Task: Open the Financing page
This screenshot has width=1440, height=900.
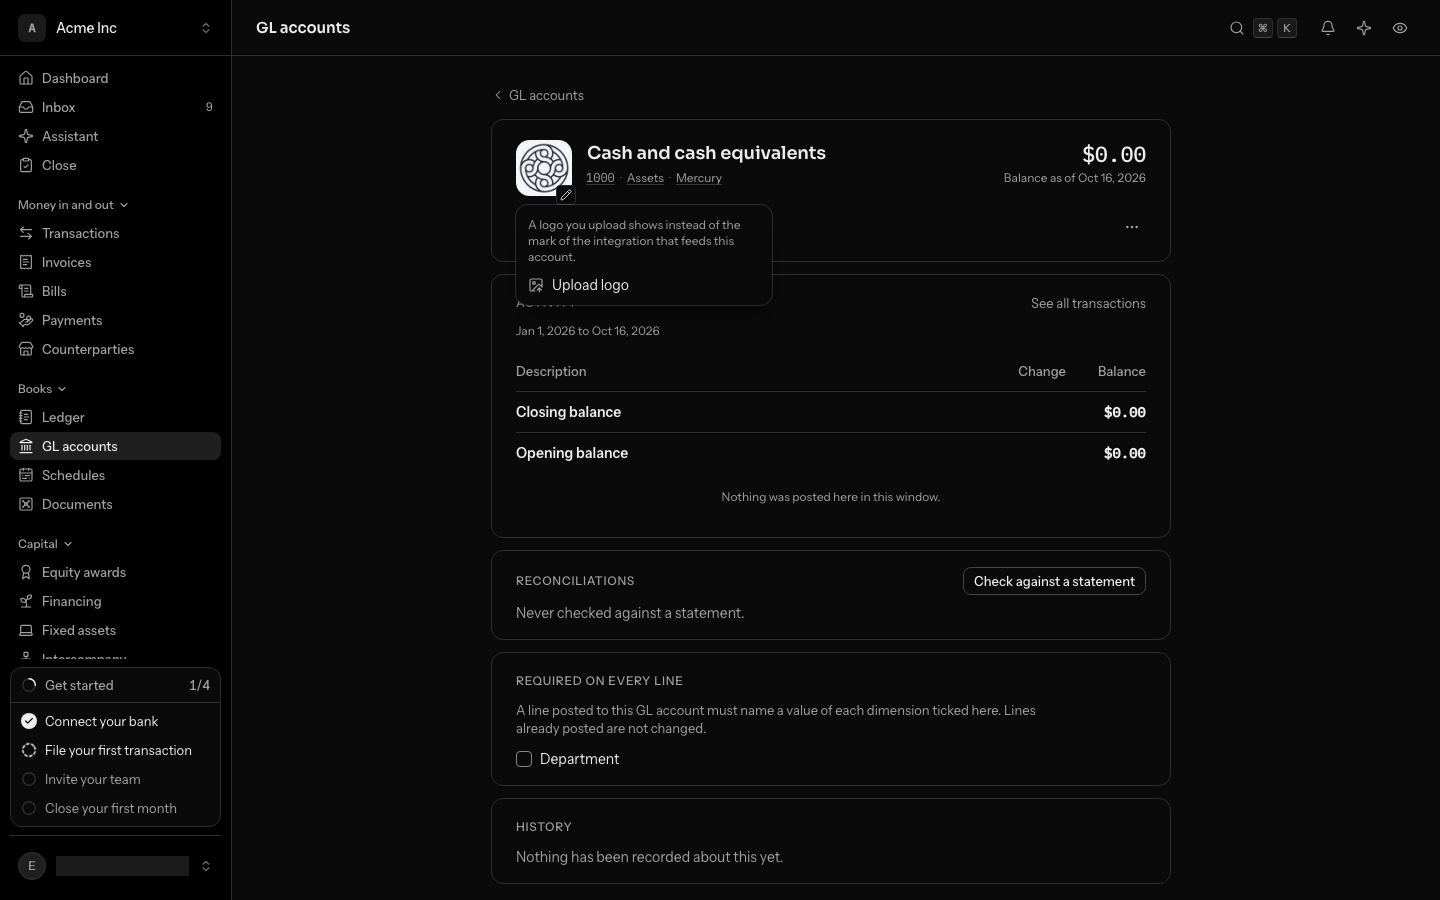Action: 115,601
